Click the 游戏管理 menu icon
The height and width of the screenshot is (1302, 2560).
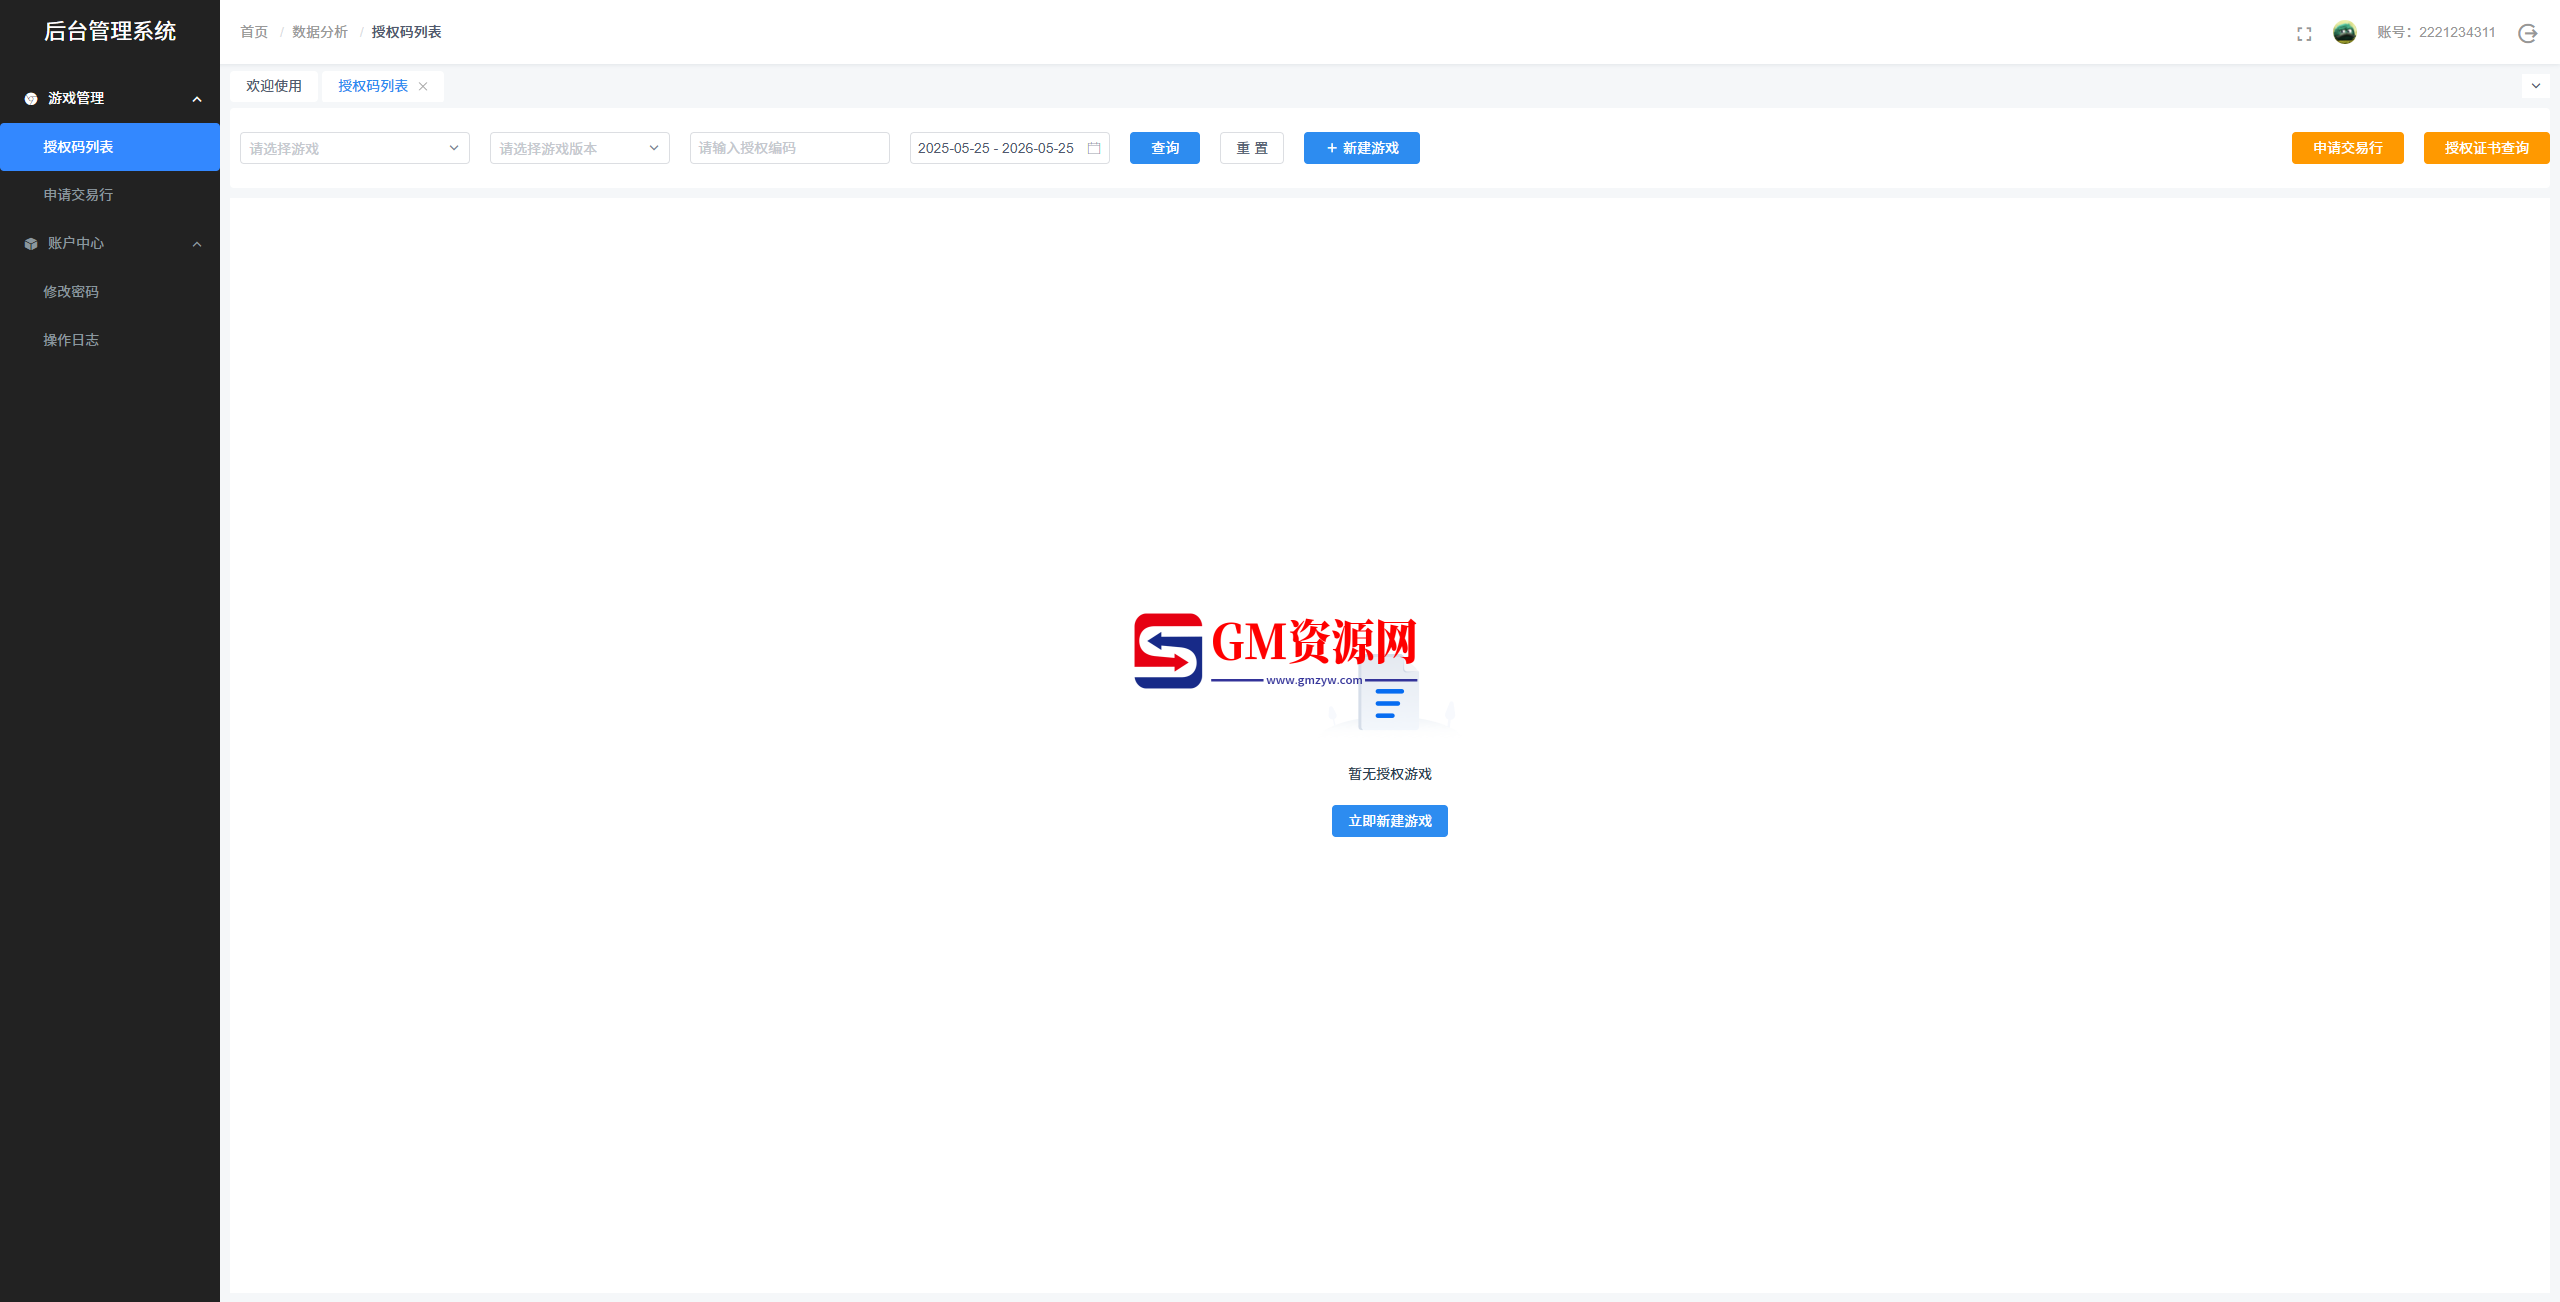[31, 99]
